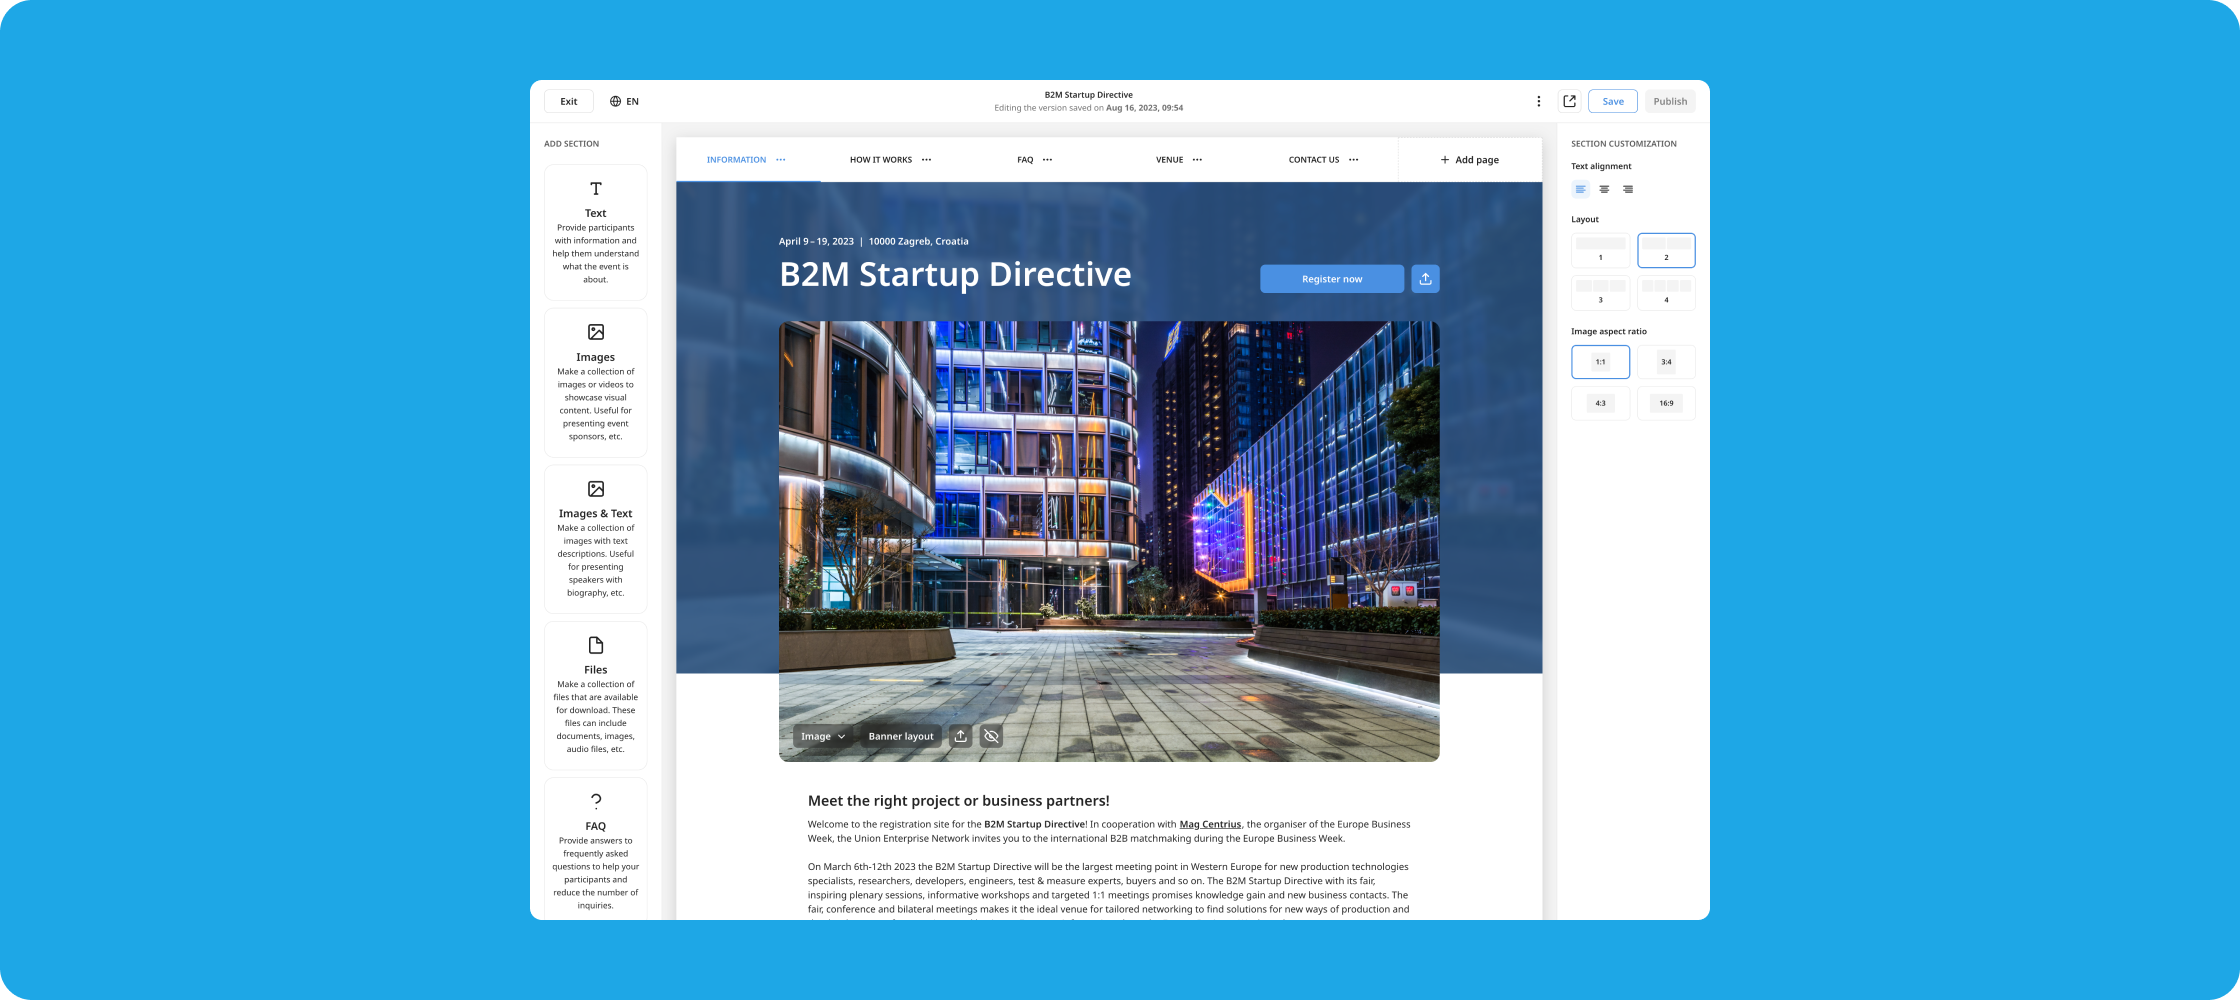2240x1000 pixels.
Task: Open options menu for FAQ tab
Action: click(1048, 160)
